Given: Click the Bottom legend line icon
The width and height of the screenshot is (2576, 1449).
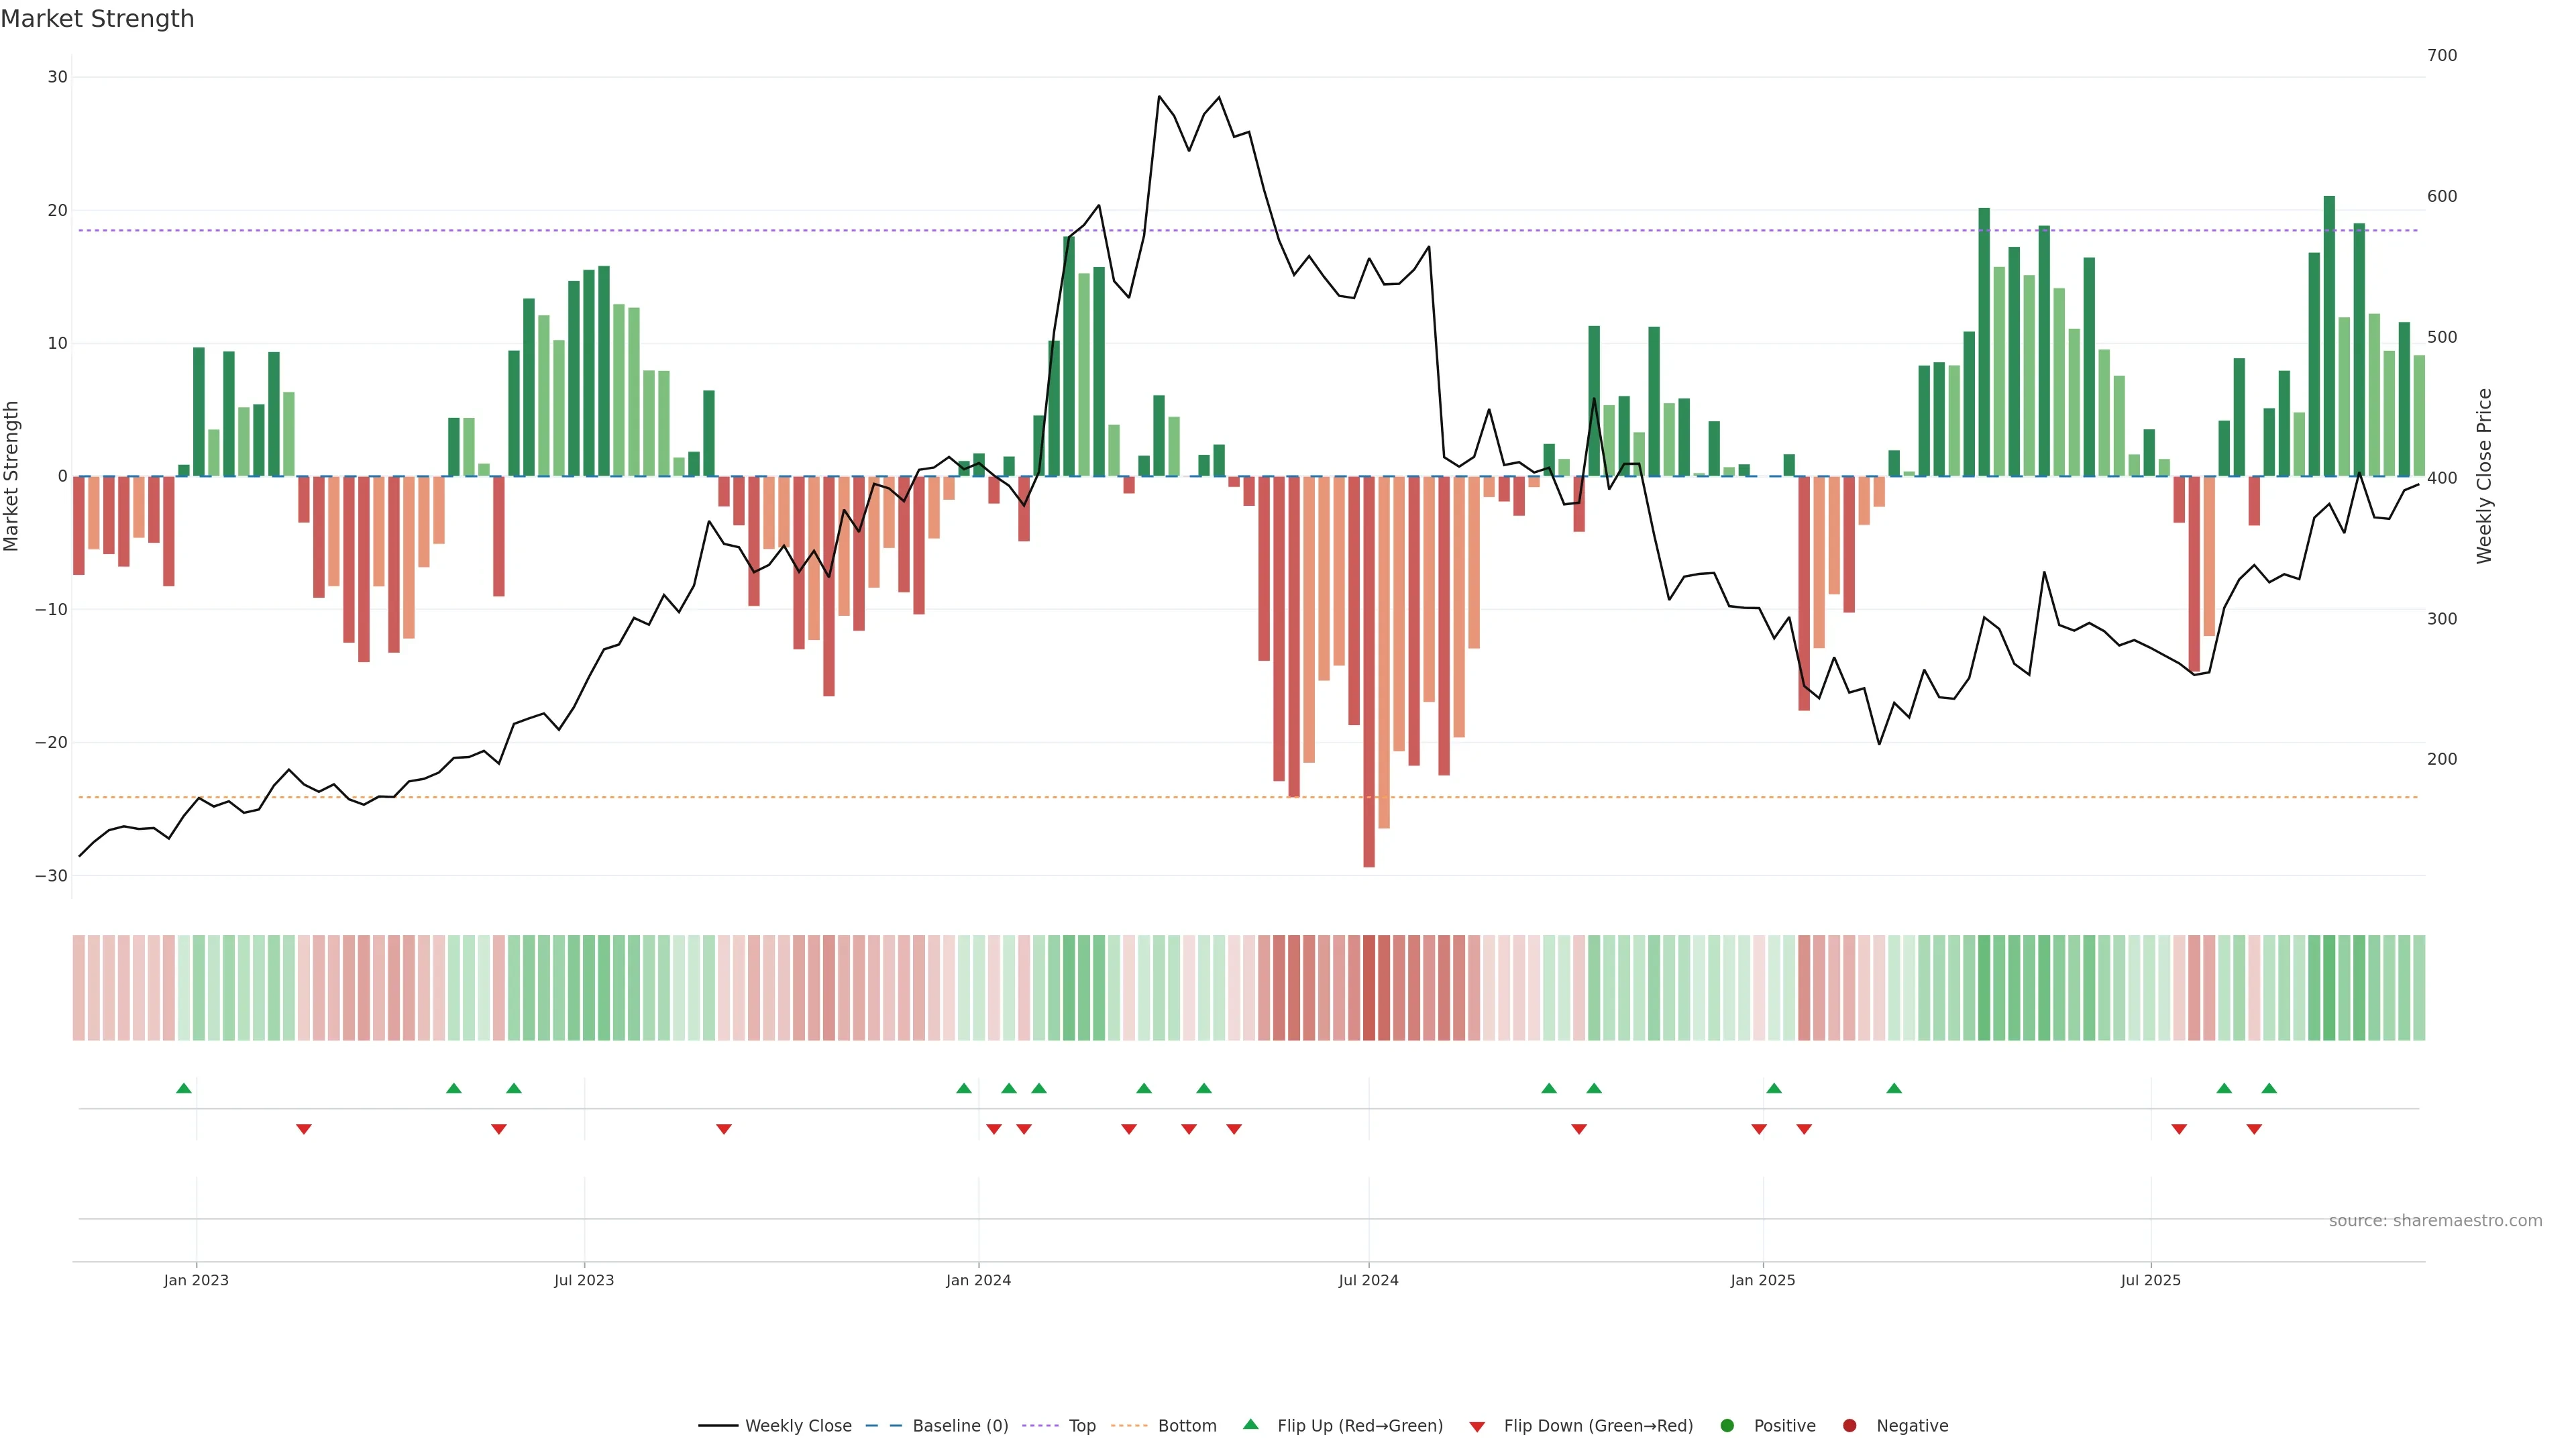Looking at the screenshot, I should pyautogui.click(x=1129, y=1426).
